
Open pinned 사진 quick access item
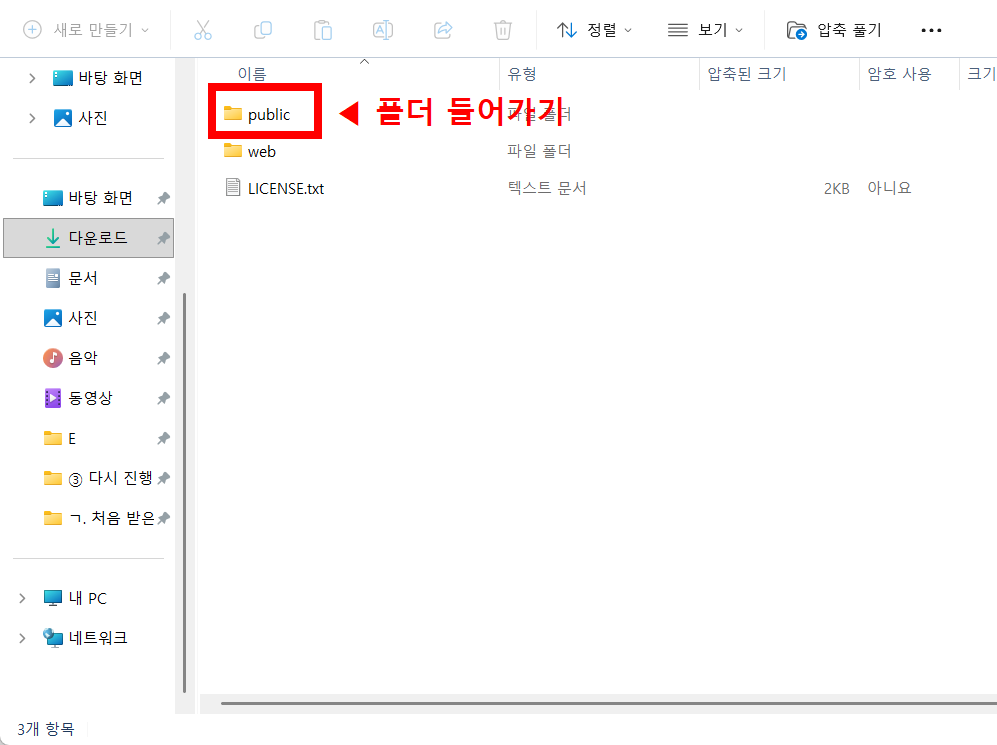tap(71, 318)
